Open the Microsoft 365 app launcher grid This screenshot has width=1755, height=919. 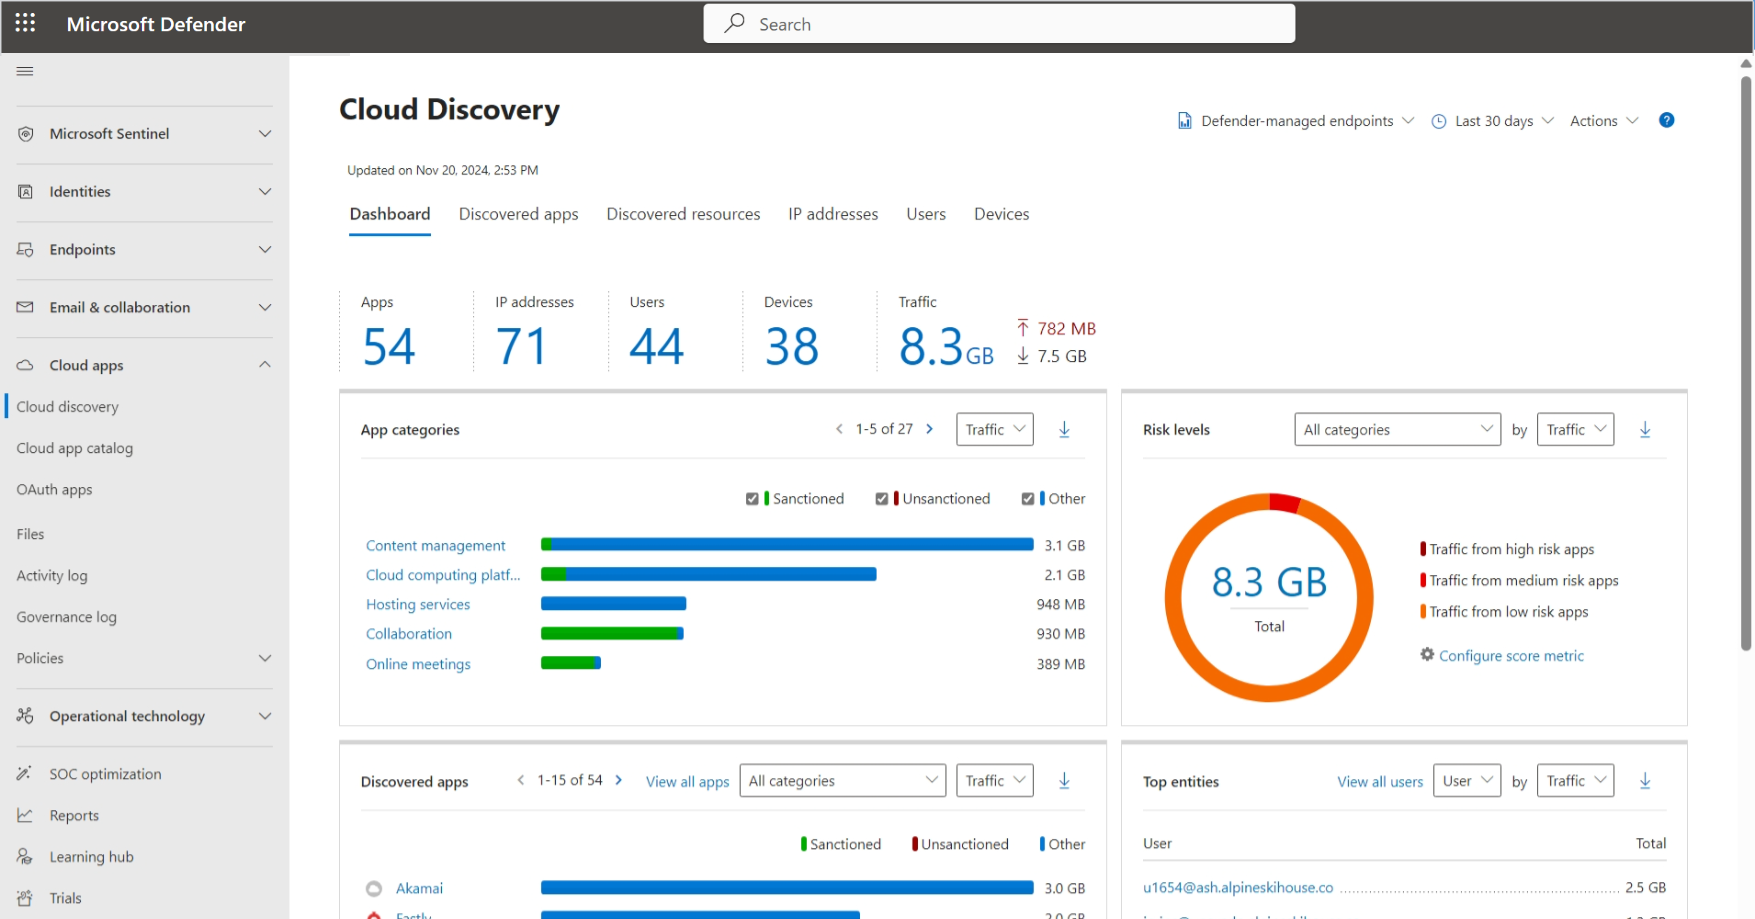pyautogui.click(x=25, y=23)
